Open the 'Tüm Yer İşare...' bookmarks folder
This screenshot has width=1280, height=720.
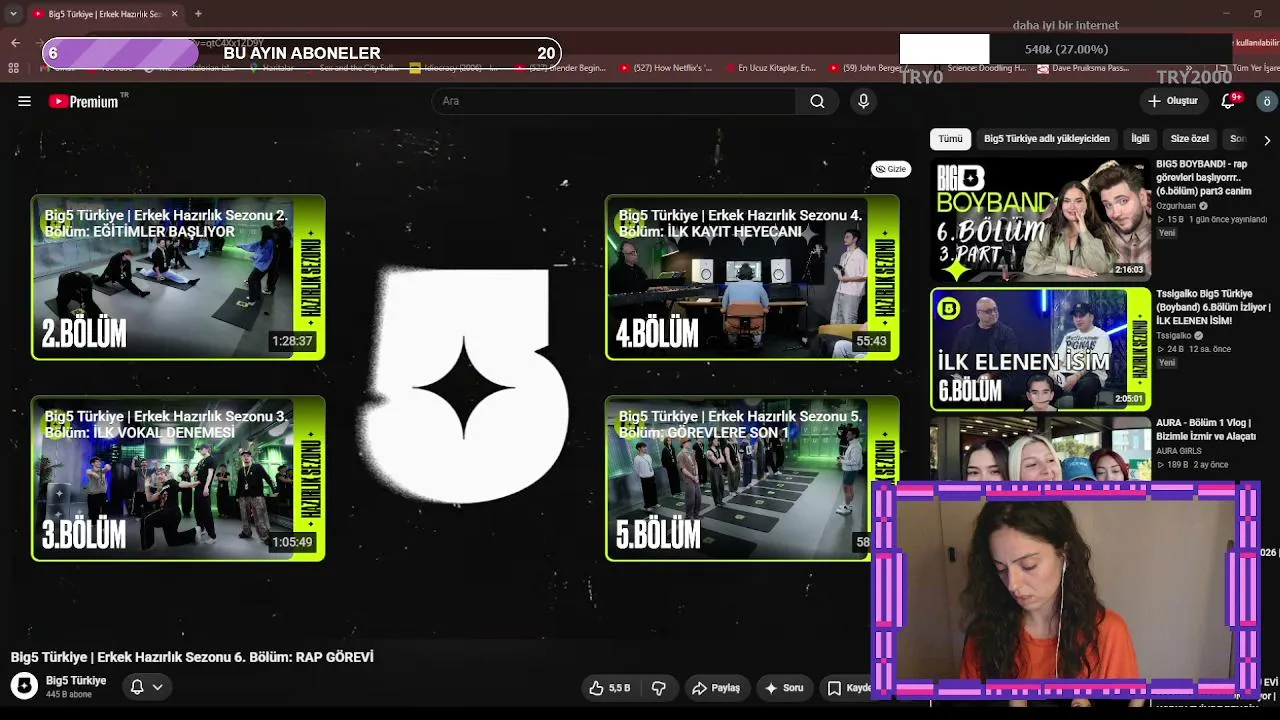[x=1251, y=68]
